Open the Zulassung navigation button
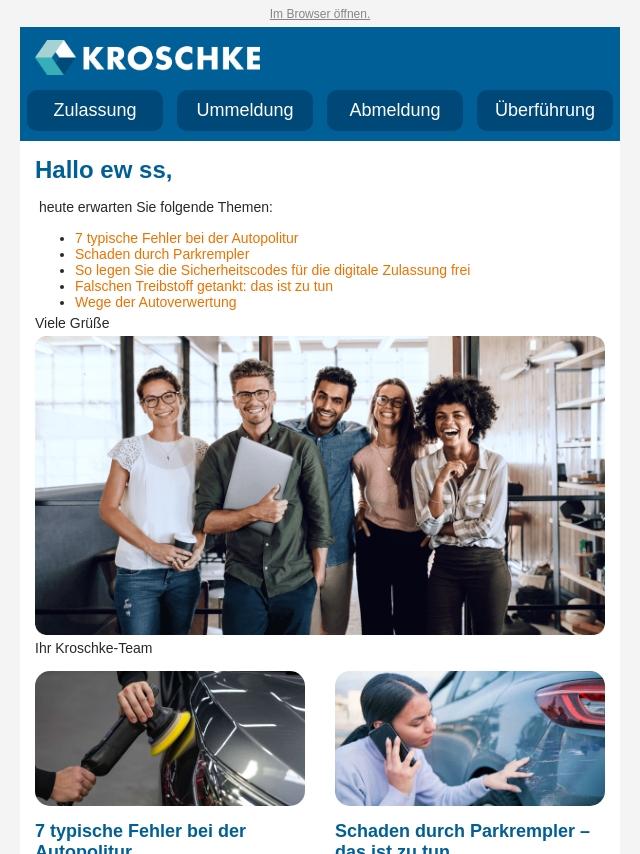 (x=95, y=110)
